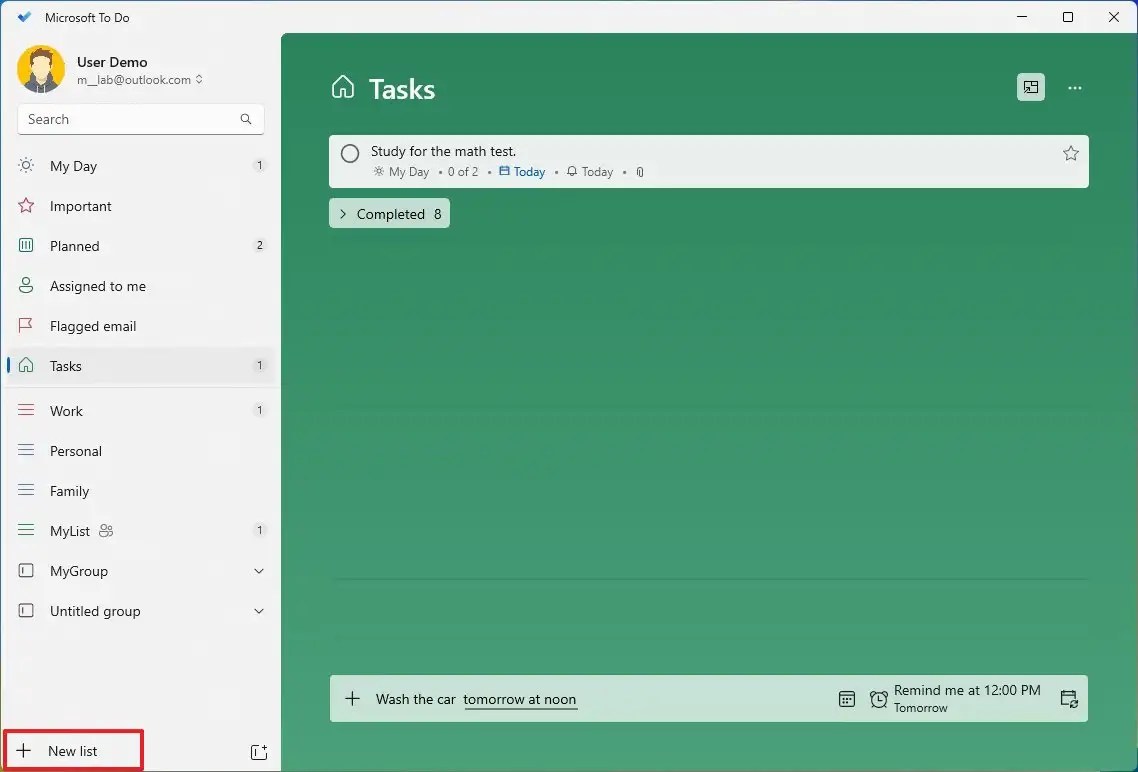Expand the Completed tasks section

click(x=389, y=213)
